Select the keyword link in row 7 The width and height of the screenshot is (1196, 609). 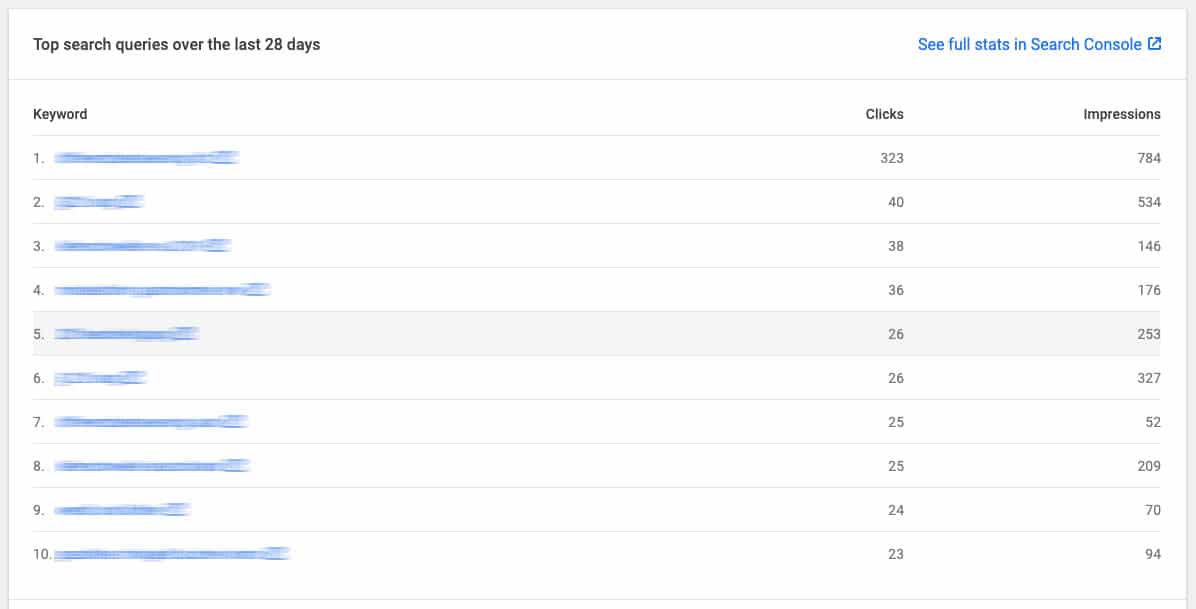click(x=151, y=422)
